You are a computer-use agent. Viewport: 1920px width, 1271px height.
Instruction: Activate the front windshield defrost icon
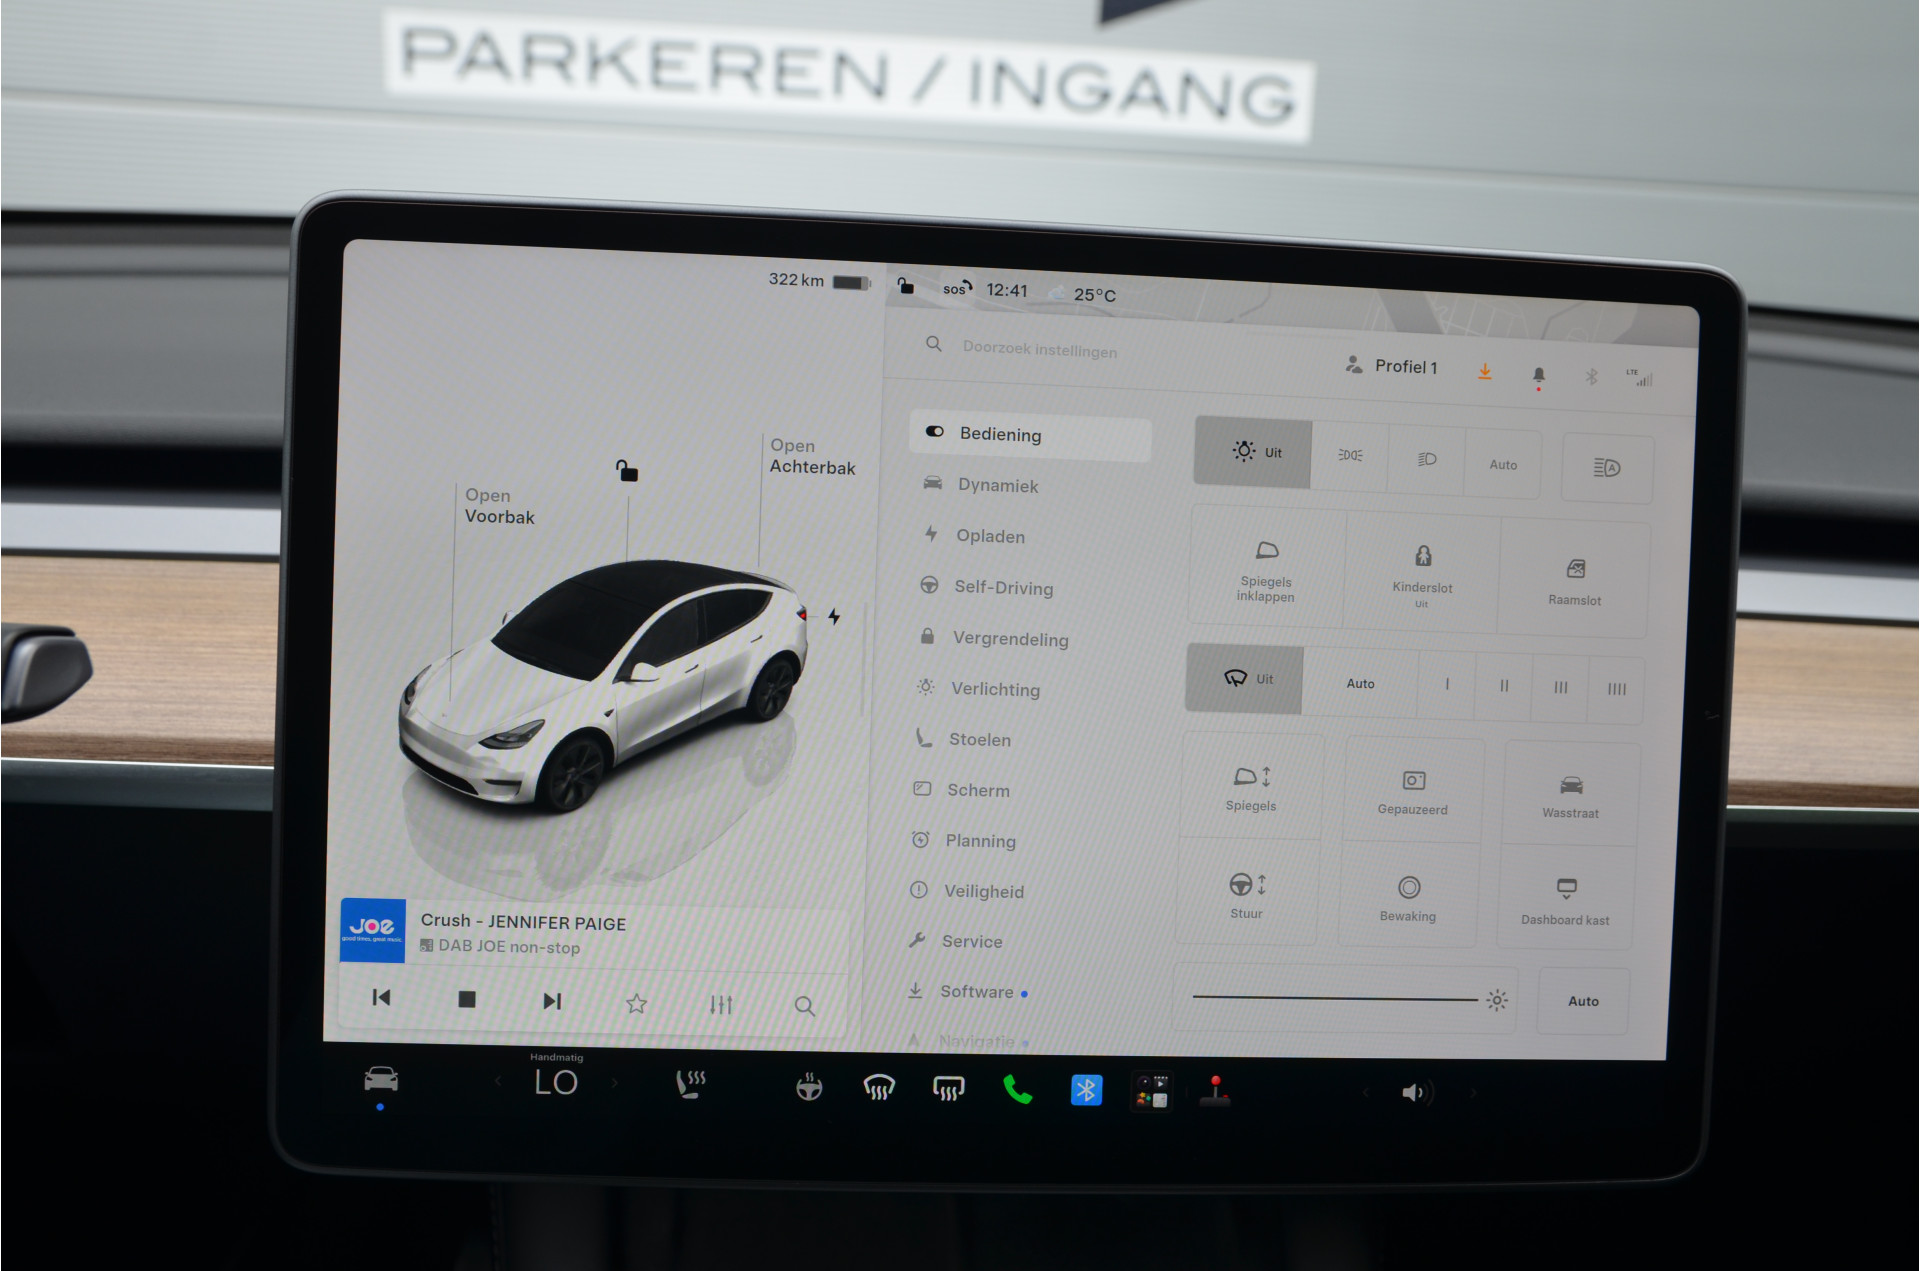[x=878, y=1088]
